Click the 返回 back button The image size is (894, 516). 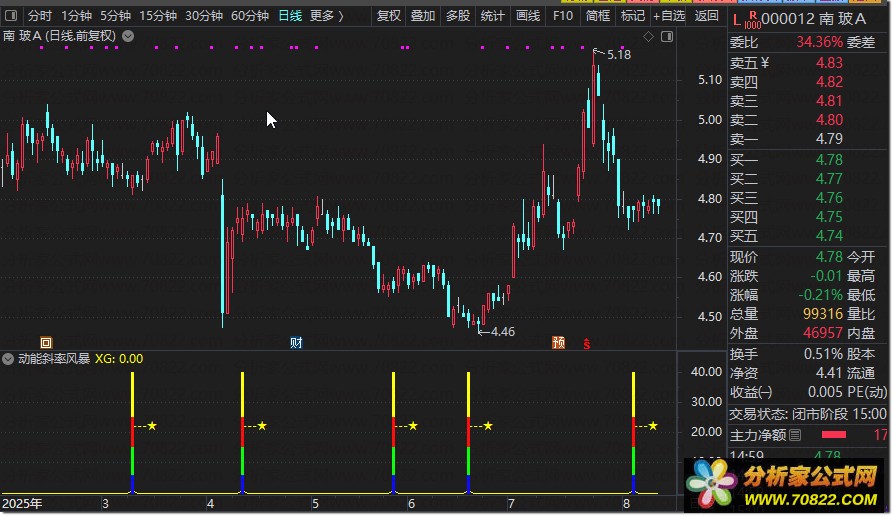(x=706, y=15)
